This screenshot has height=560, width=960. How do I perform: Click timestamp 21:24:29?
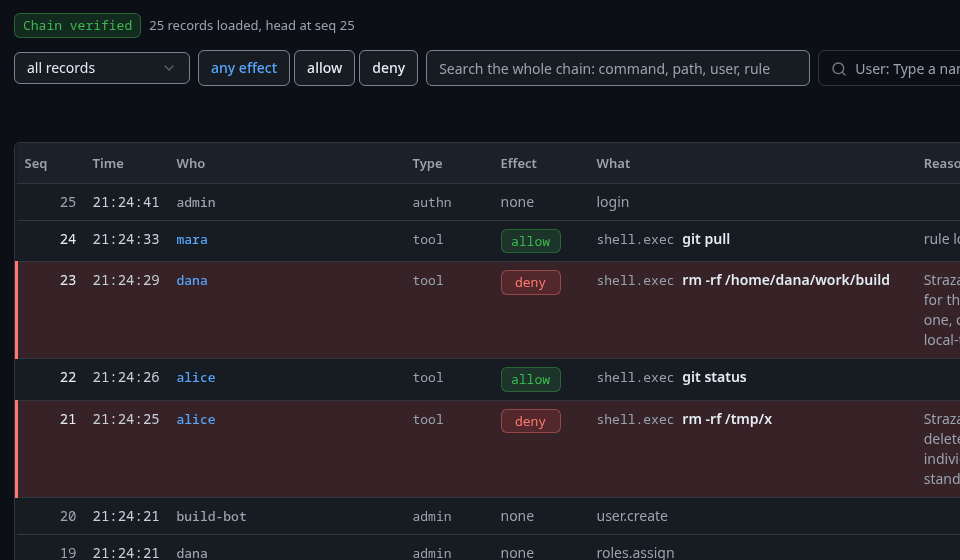pos(126,280)
